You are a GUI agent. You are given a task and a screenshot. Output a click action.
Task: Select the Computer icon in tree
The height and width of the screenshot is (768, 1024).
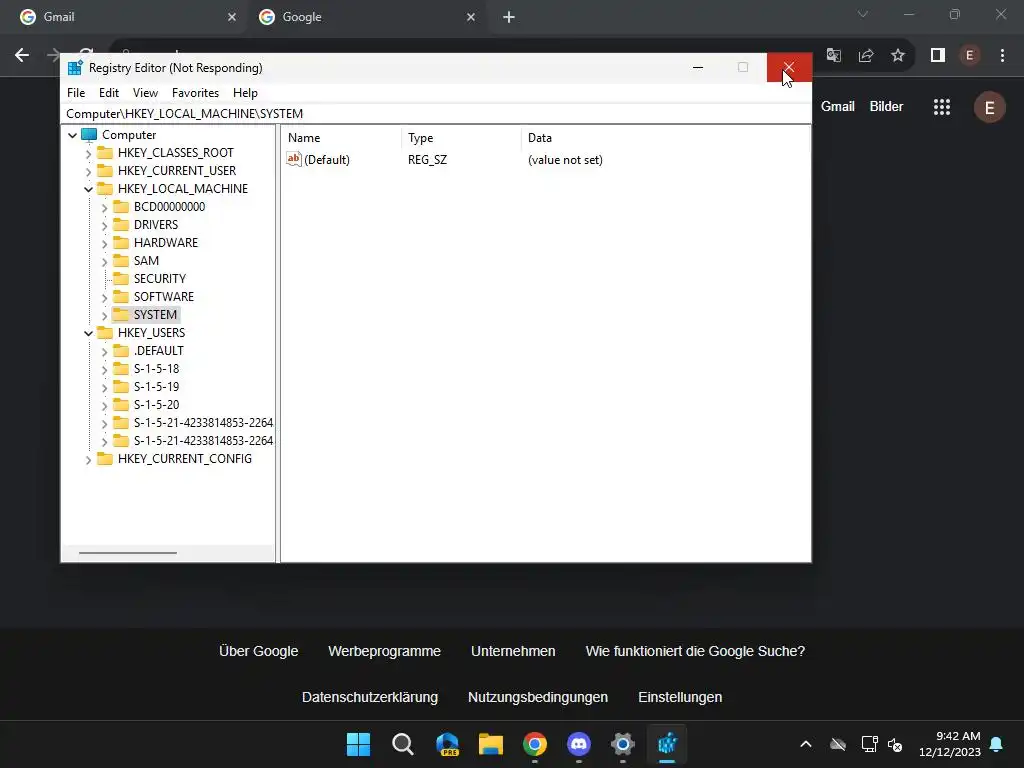click(x=89, y=135)
